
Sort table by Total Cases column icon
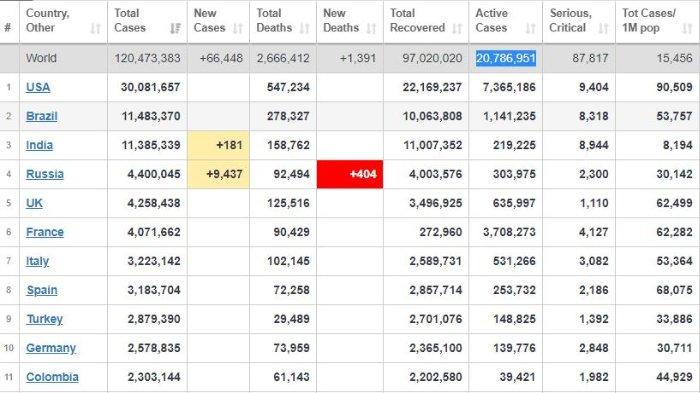pyautogui.click(x=175, y=29)
